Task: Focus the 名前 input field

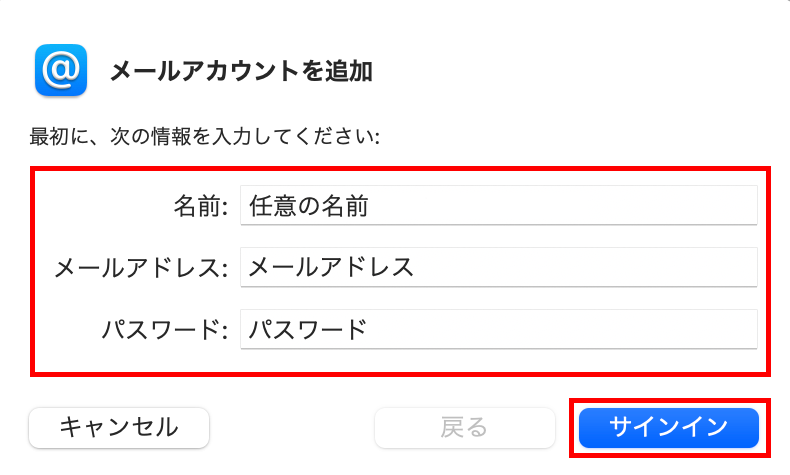Action: [560, 207]
